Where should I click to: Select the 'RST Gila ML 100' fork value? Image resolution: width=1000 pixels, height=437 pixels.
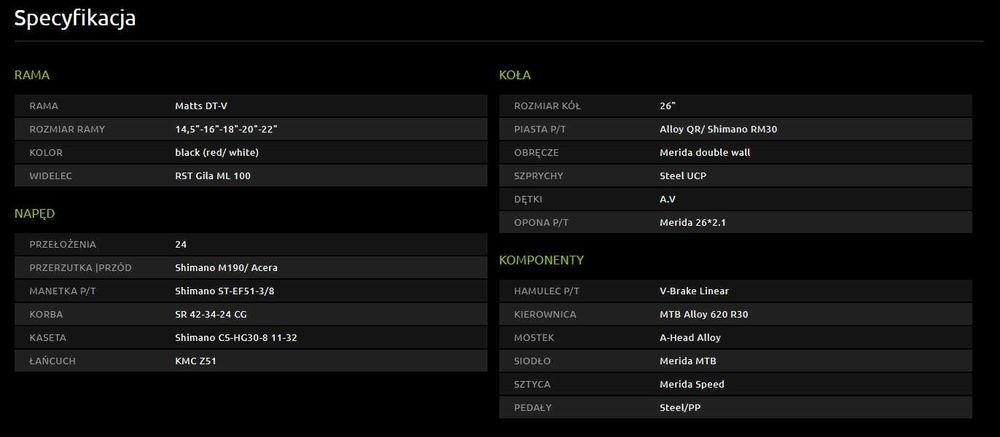click(212, 176)
